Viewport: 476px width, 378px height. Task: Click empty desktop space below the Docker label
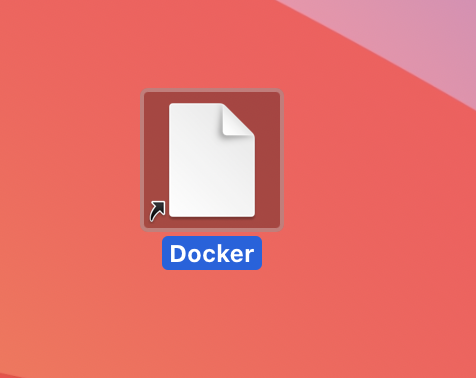tap(212, 317)
